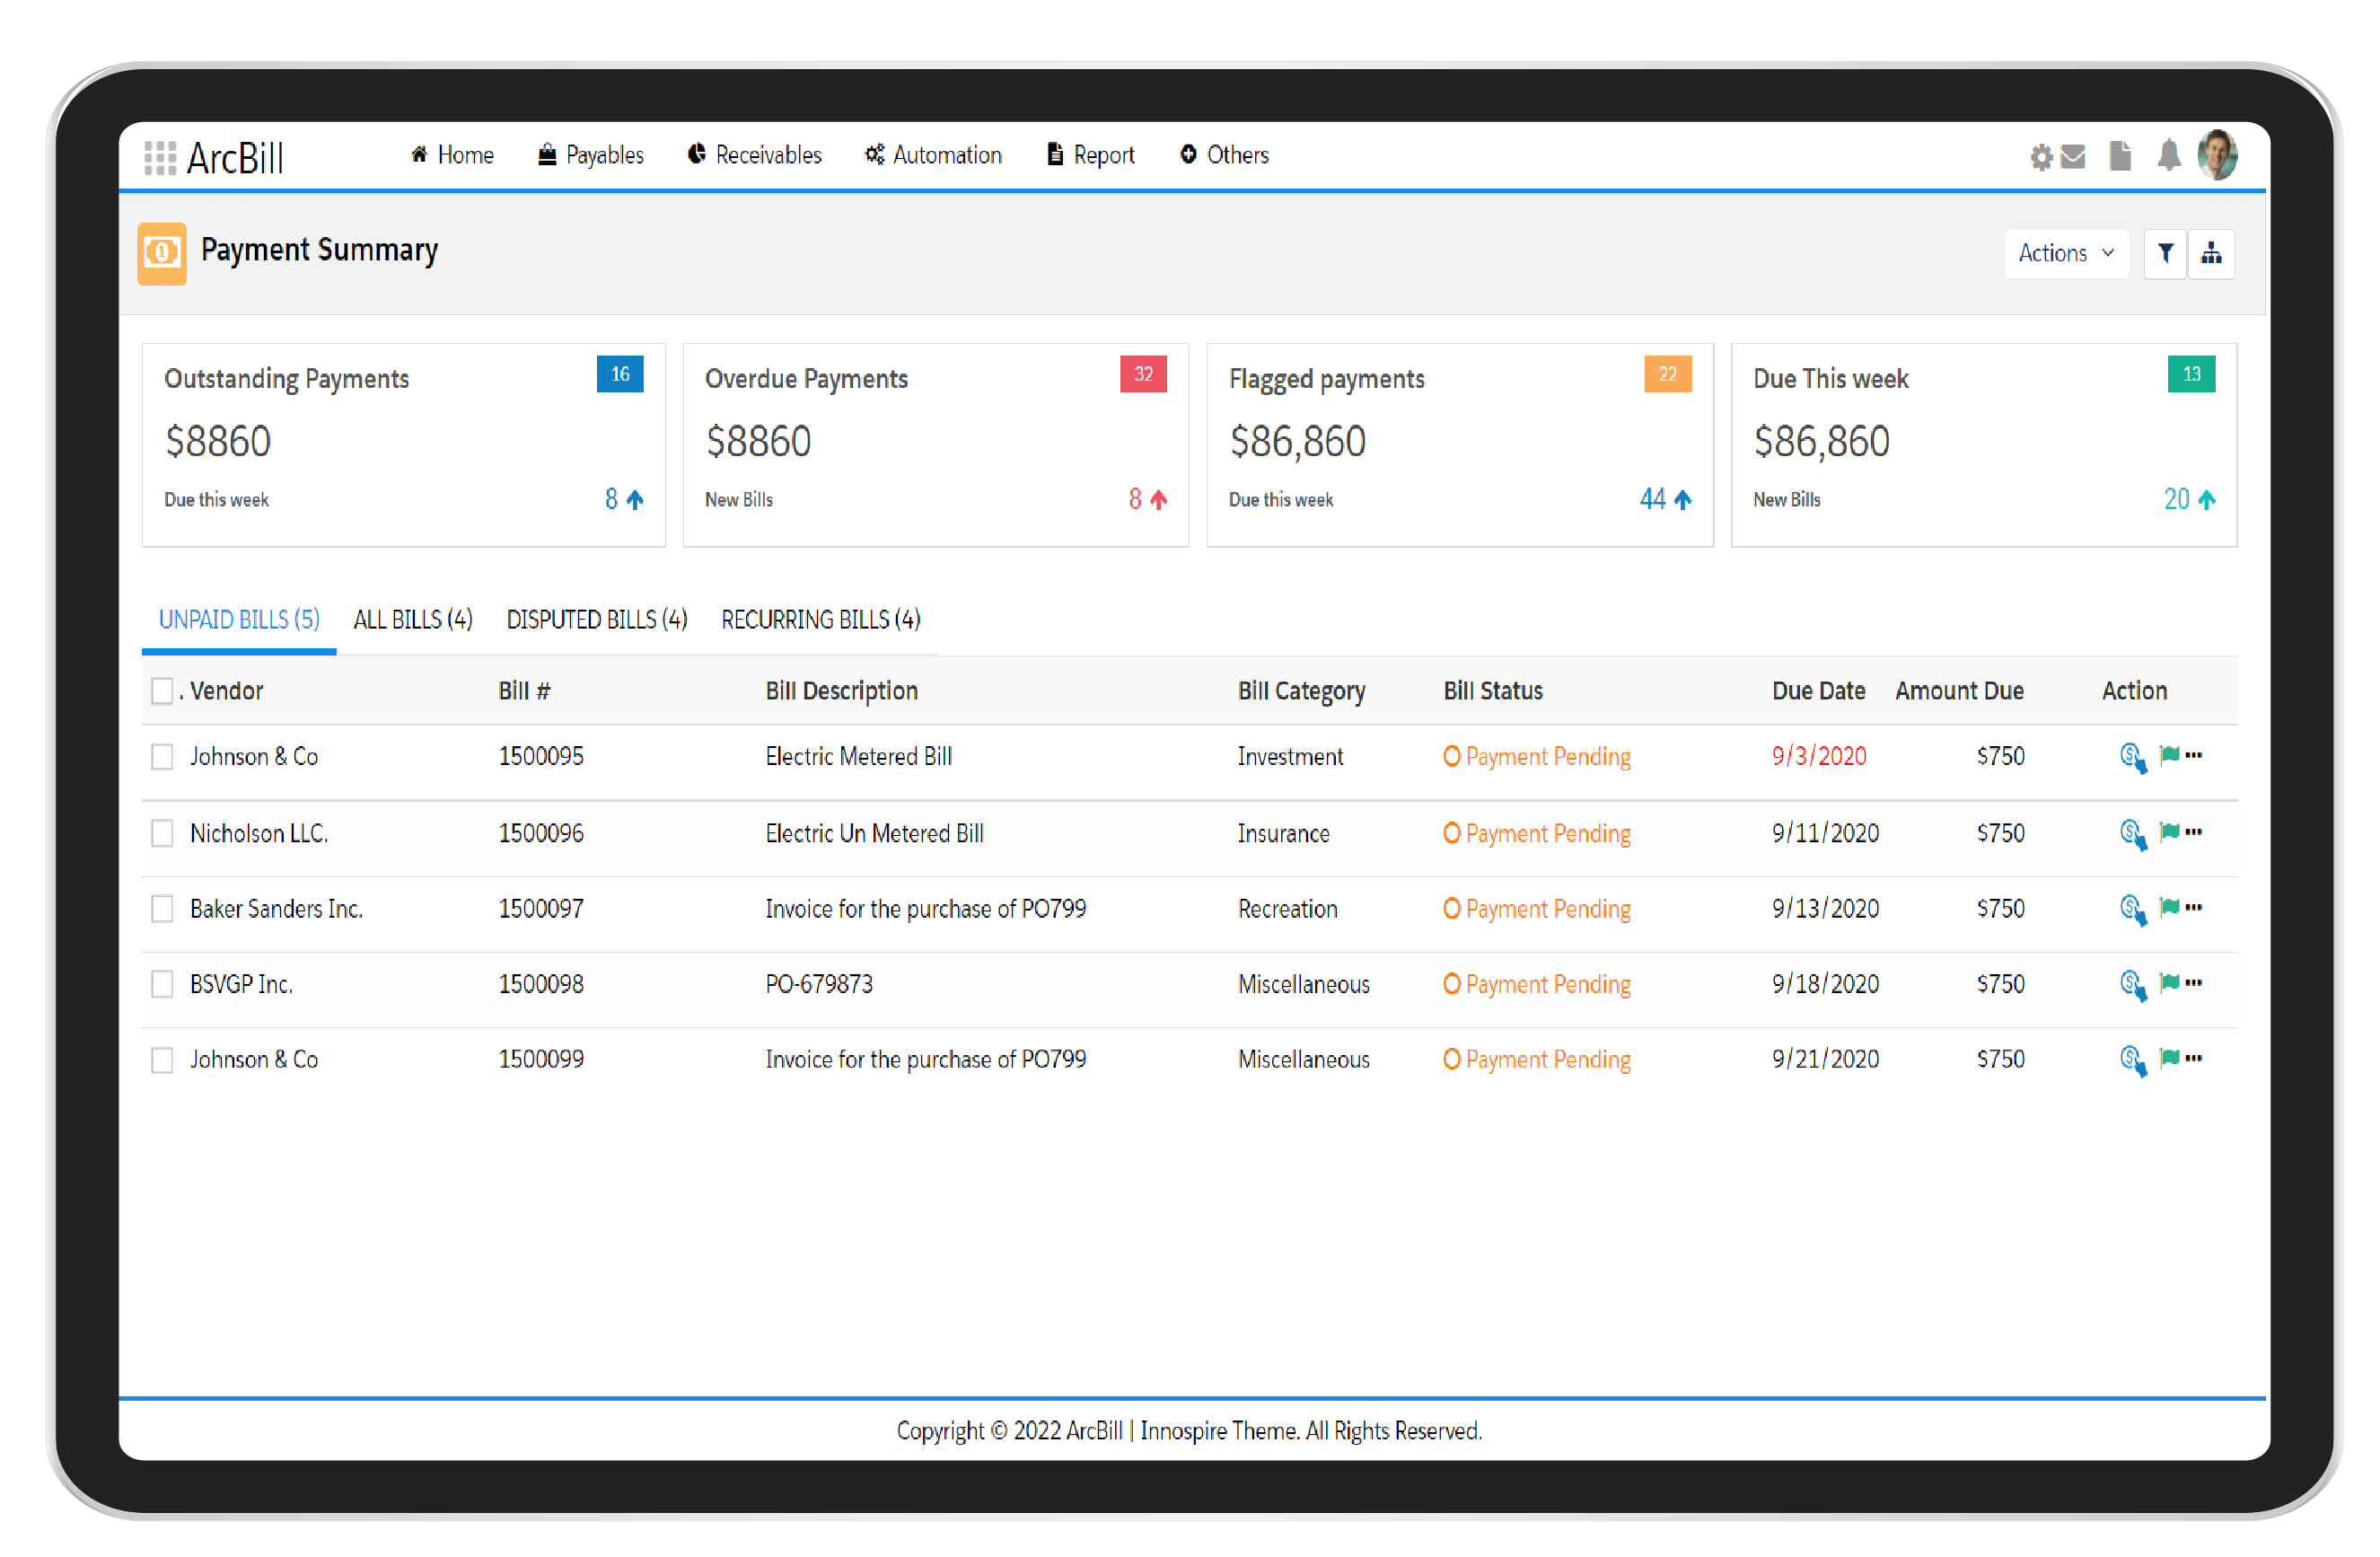2380x1557 pixels.
Task: Expand the Actions dropdown
Action: 2066,253
